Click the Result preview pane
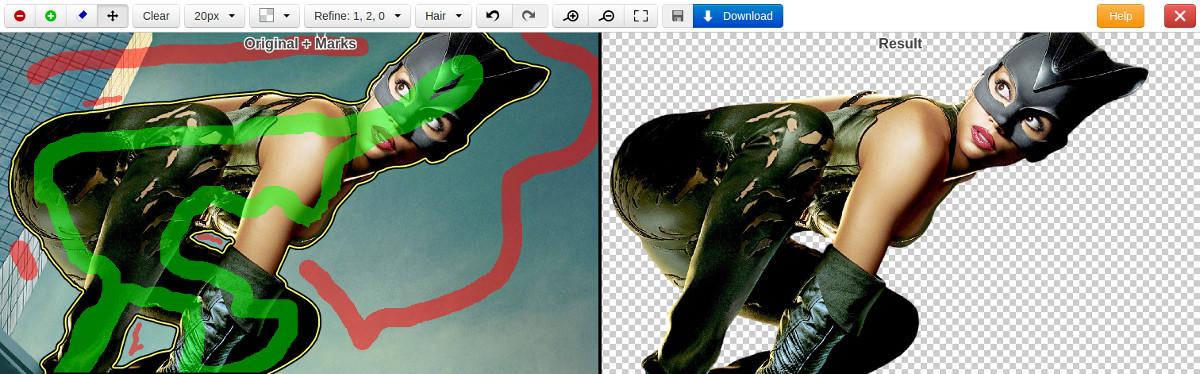 pos(900,203)
